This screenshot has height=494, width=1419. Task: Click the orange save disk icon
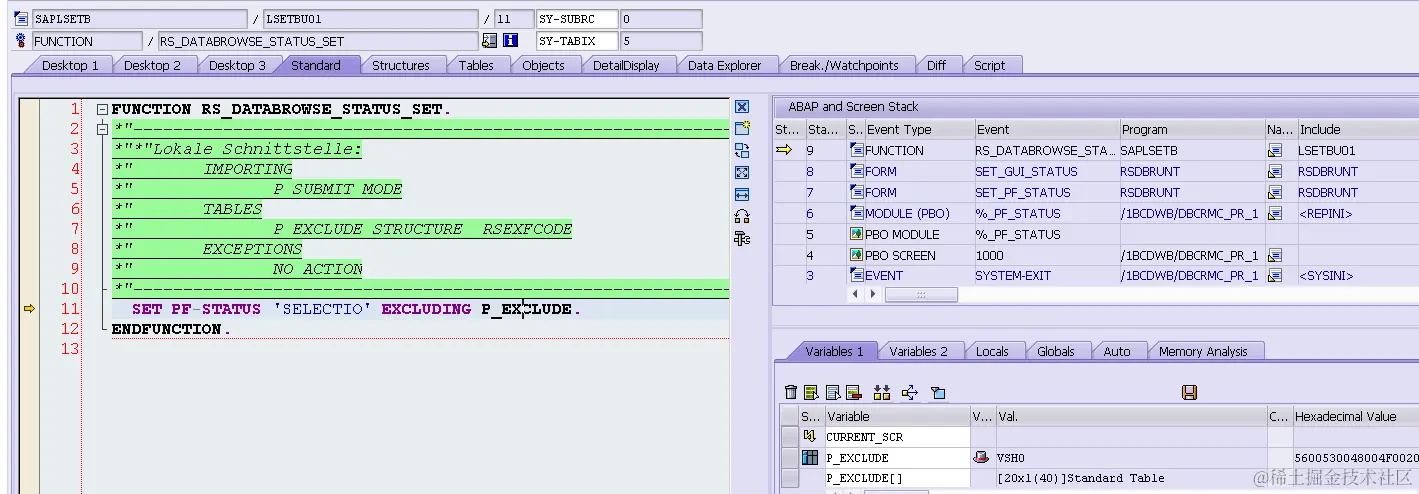[1189, 392]
